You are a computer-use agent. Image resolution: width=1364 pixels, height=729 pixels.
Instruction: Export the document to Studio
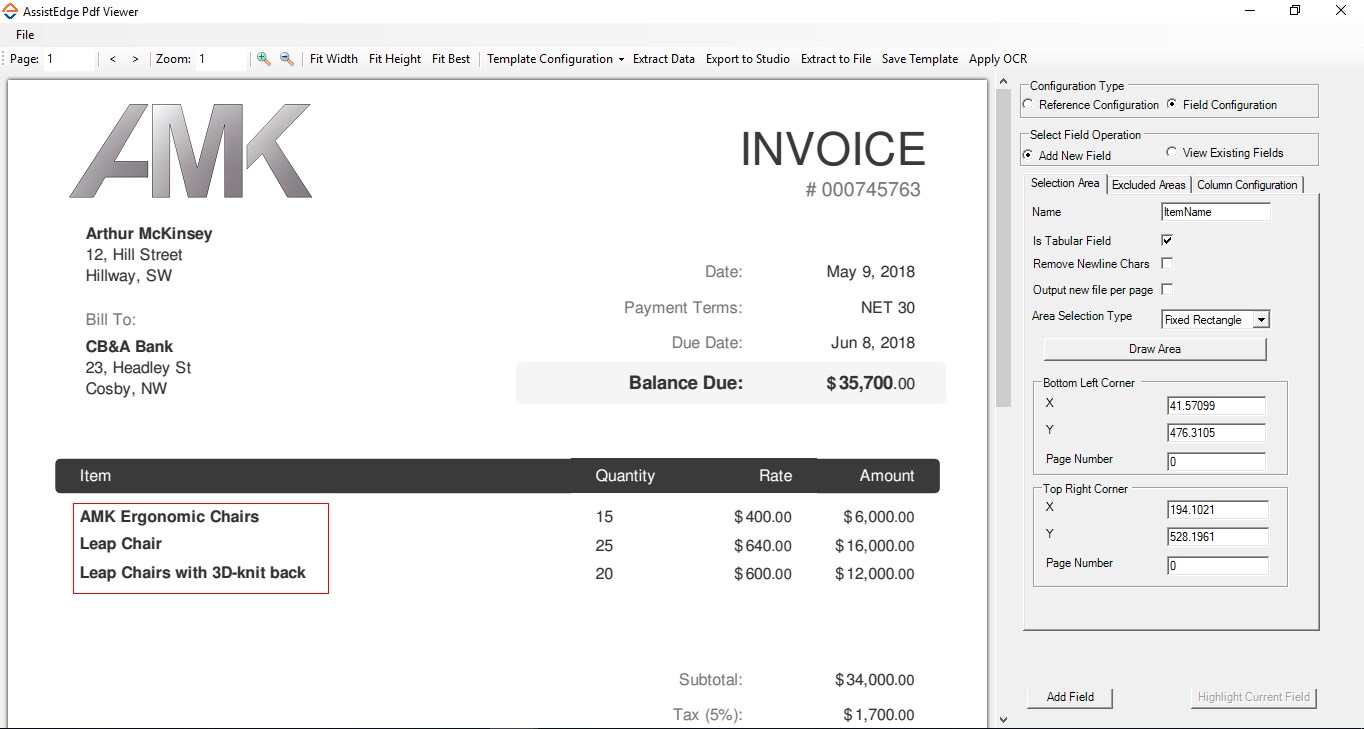(x=747, y=58)
